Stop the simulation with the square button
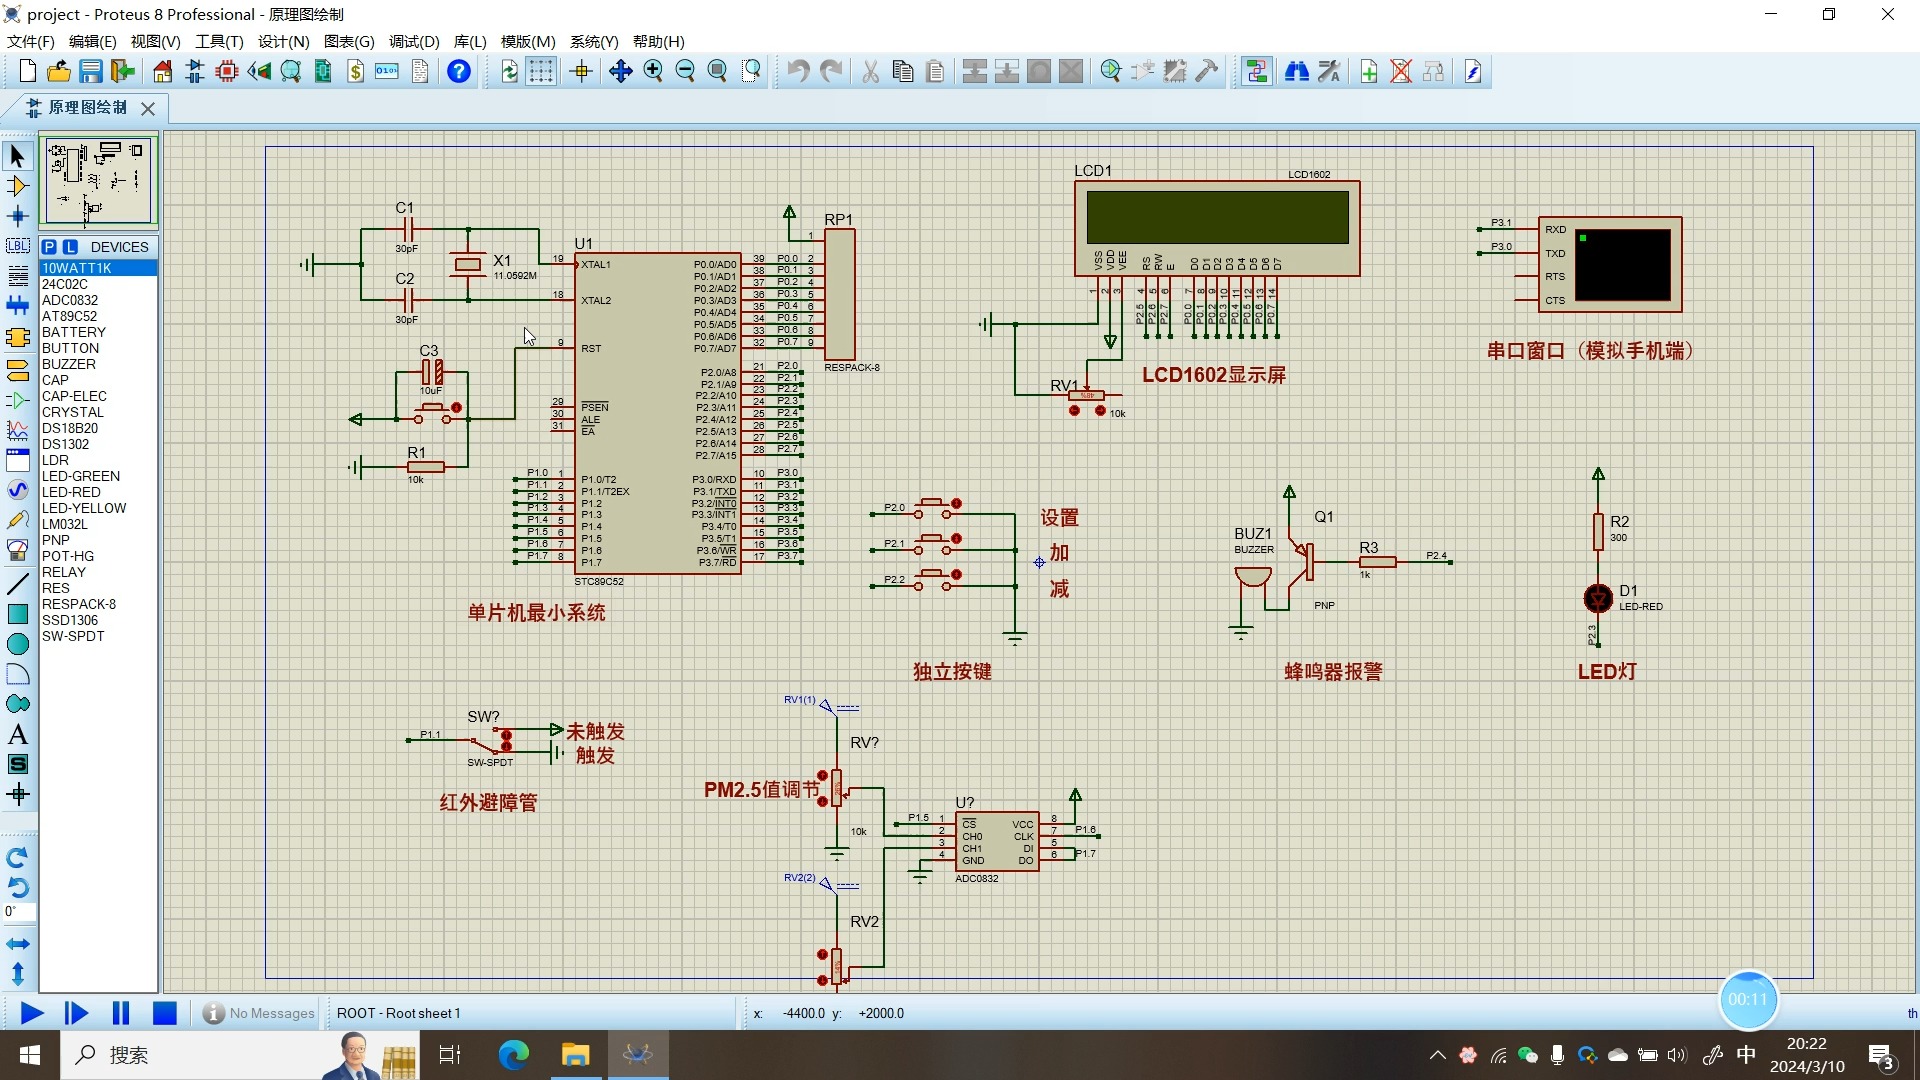The image size is (1920, 1080). pos(165,1013)
